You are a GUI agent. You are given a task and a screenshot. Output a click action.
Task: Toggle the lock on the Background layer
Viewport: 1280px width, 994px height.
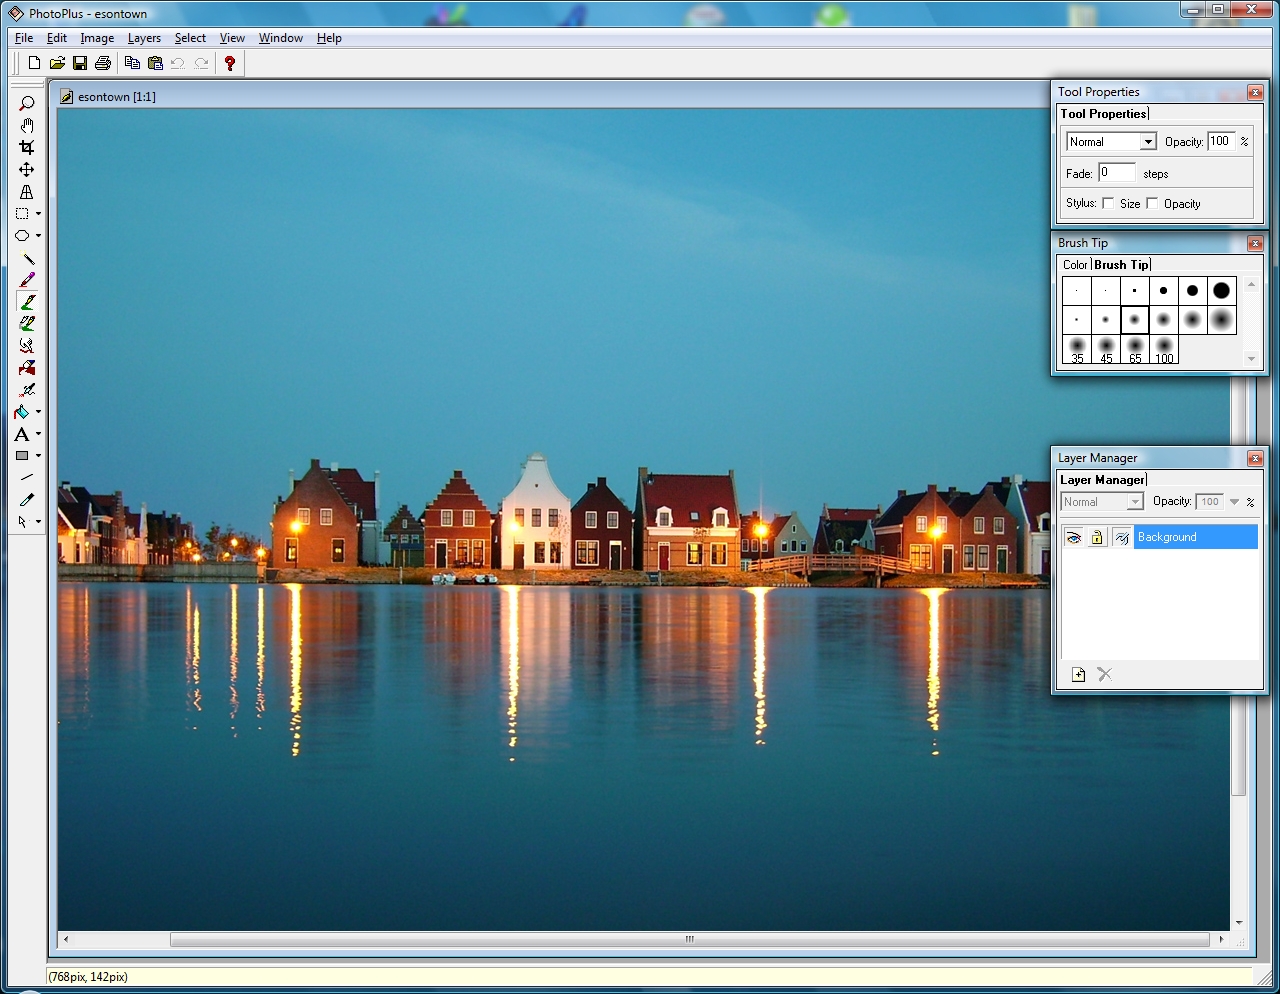1097,538
